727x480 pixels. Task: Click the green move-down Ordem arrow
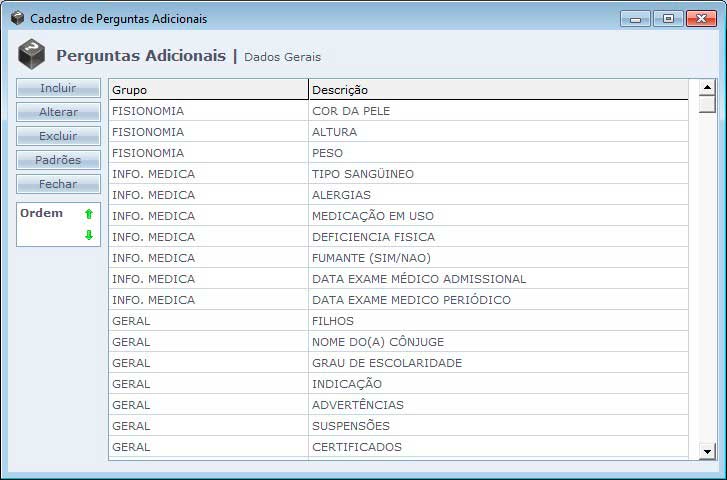[x=89, y=235]
